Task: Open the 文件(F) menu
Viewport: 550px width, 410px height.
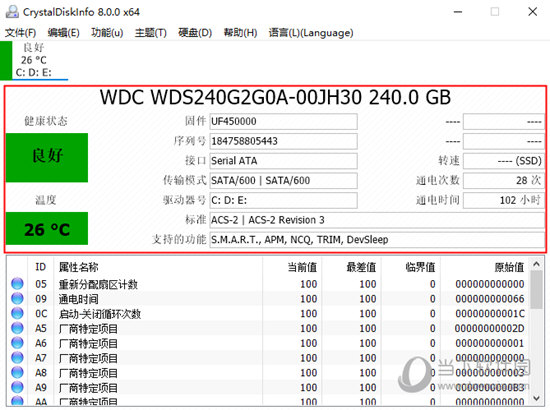Action: [20, 33]
